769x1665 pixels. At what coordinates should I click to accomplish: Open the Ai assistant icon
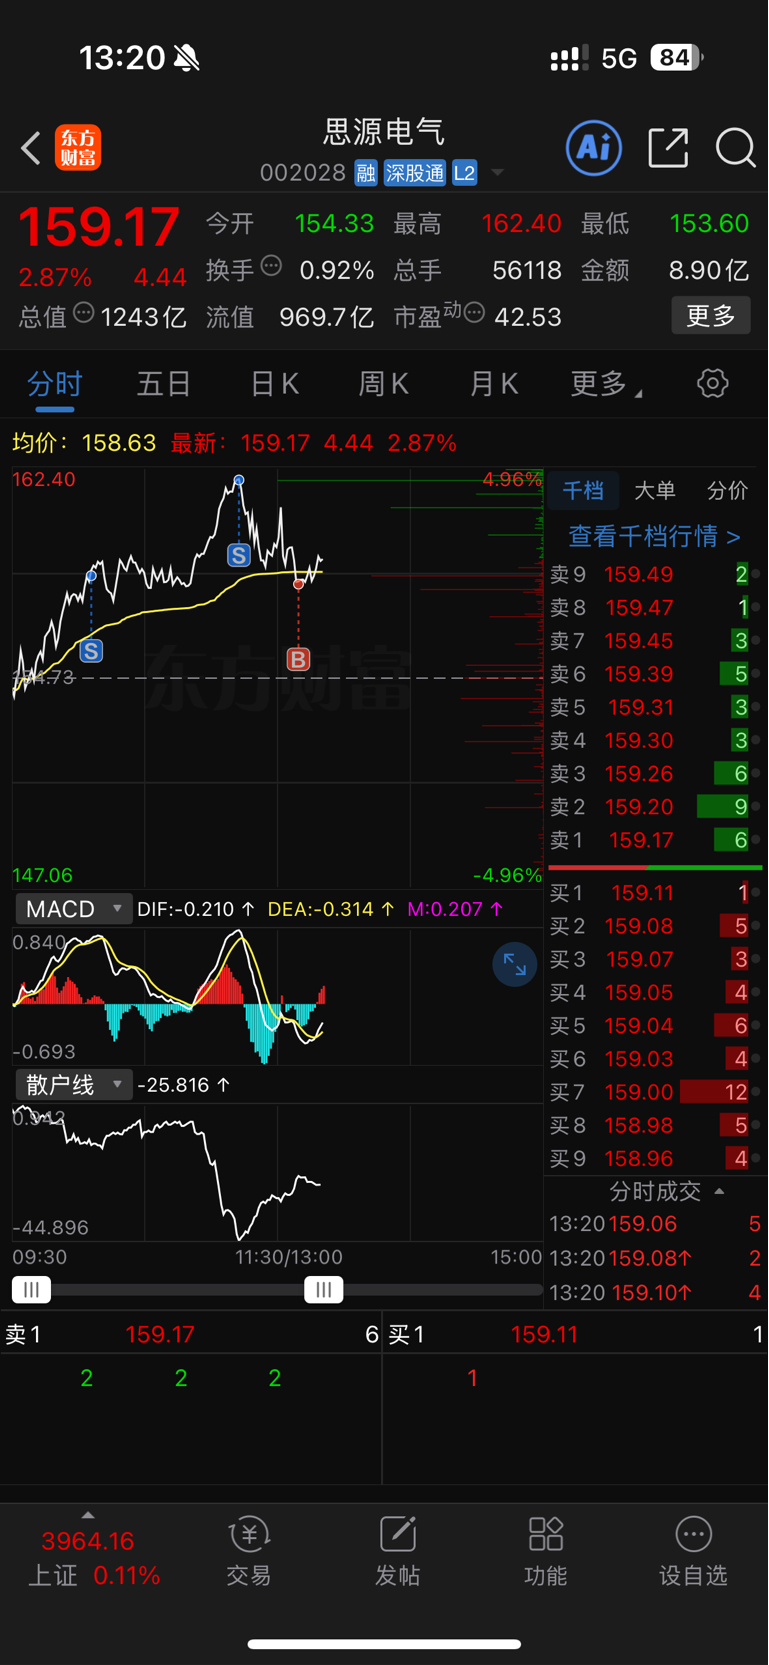(x=594, y=148)
